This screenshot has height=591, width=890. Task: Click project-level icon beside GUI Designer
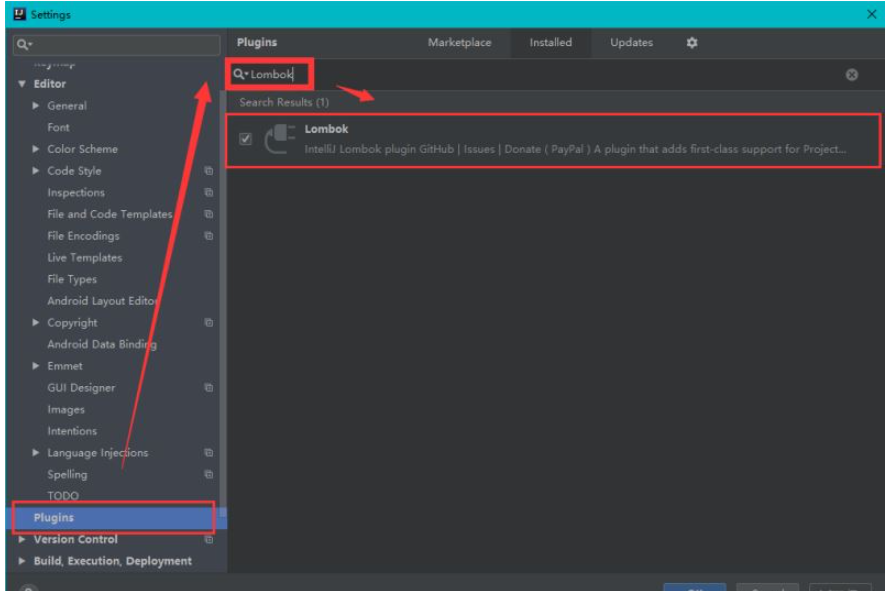click(208, 388)
